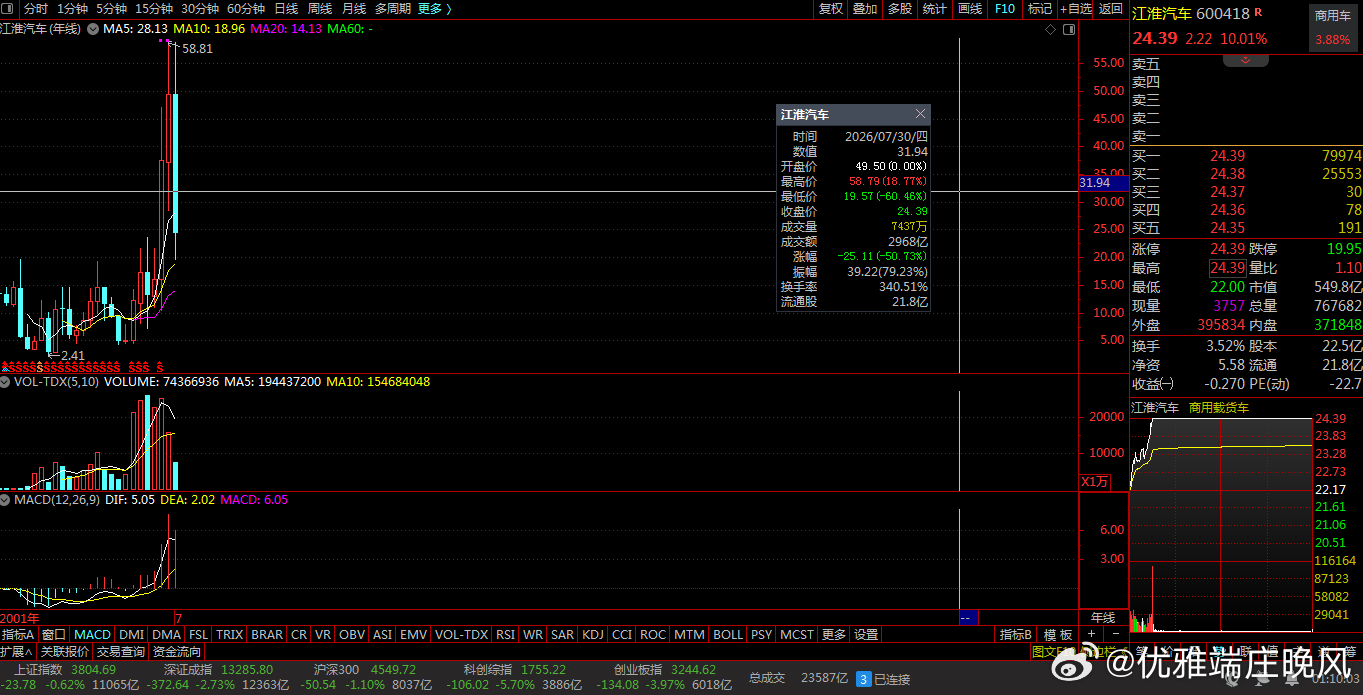Select the 30分钟 period
Viewport: 1363px width, 695px height.
tap(200, 9)
